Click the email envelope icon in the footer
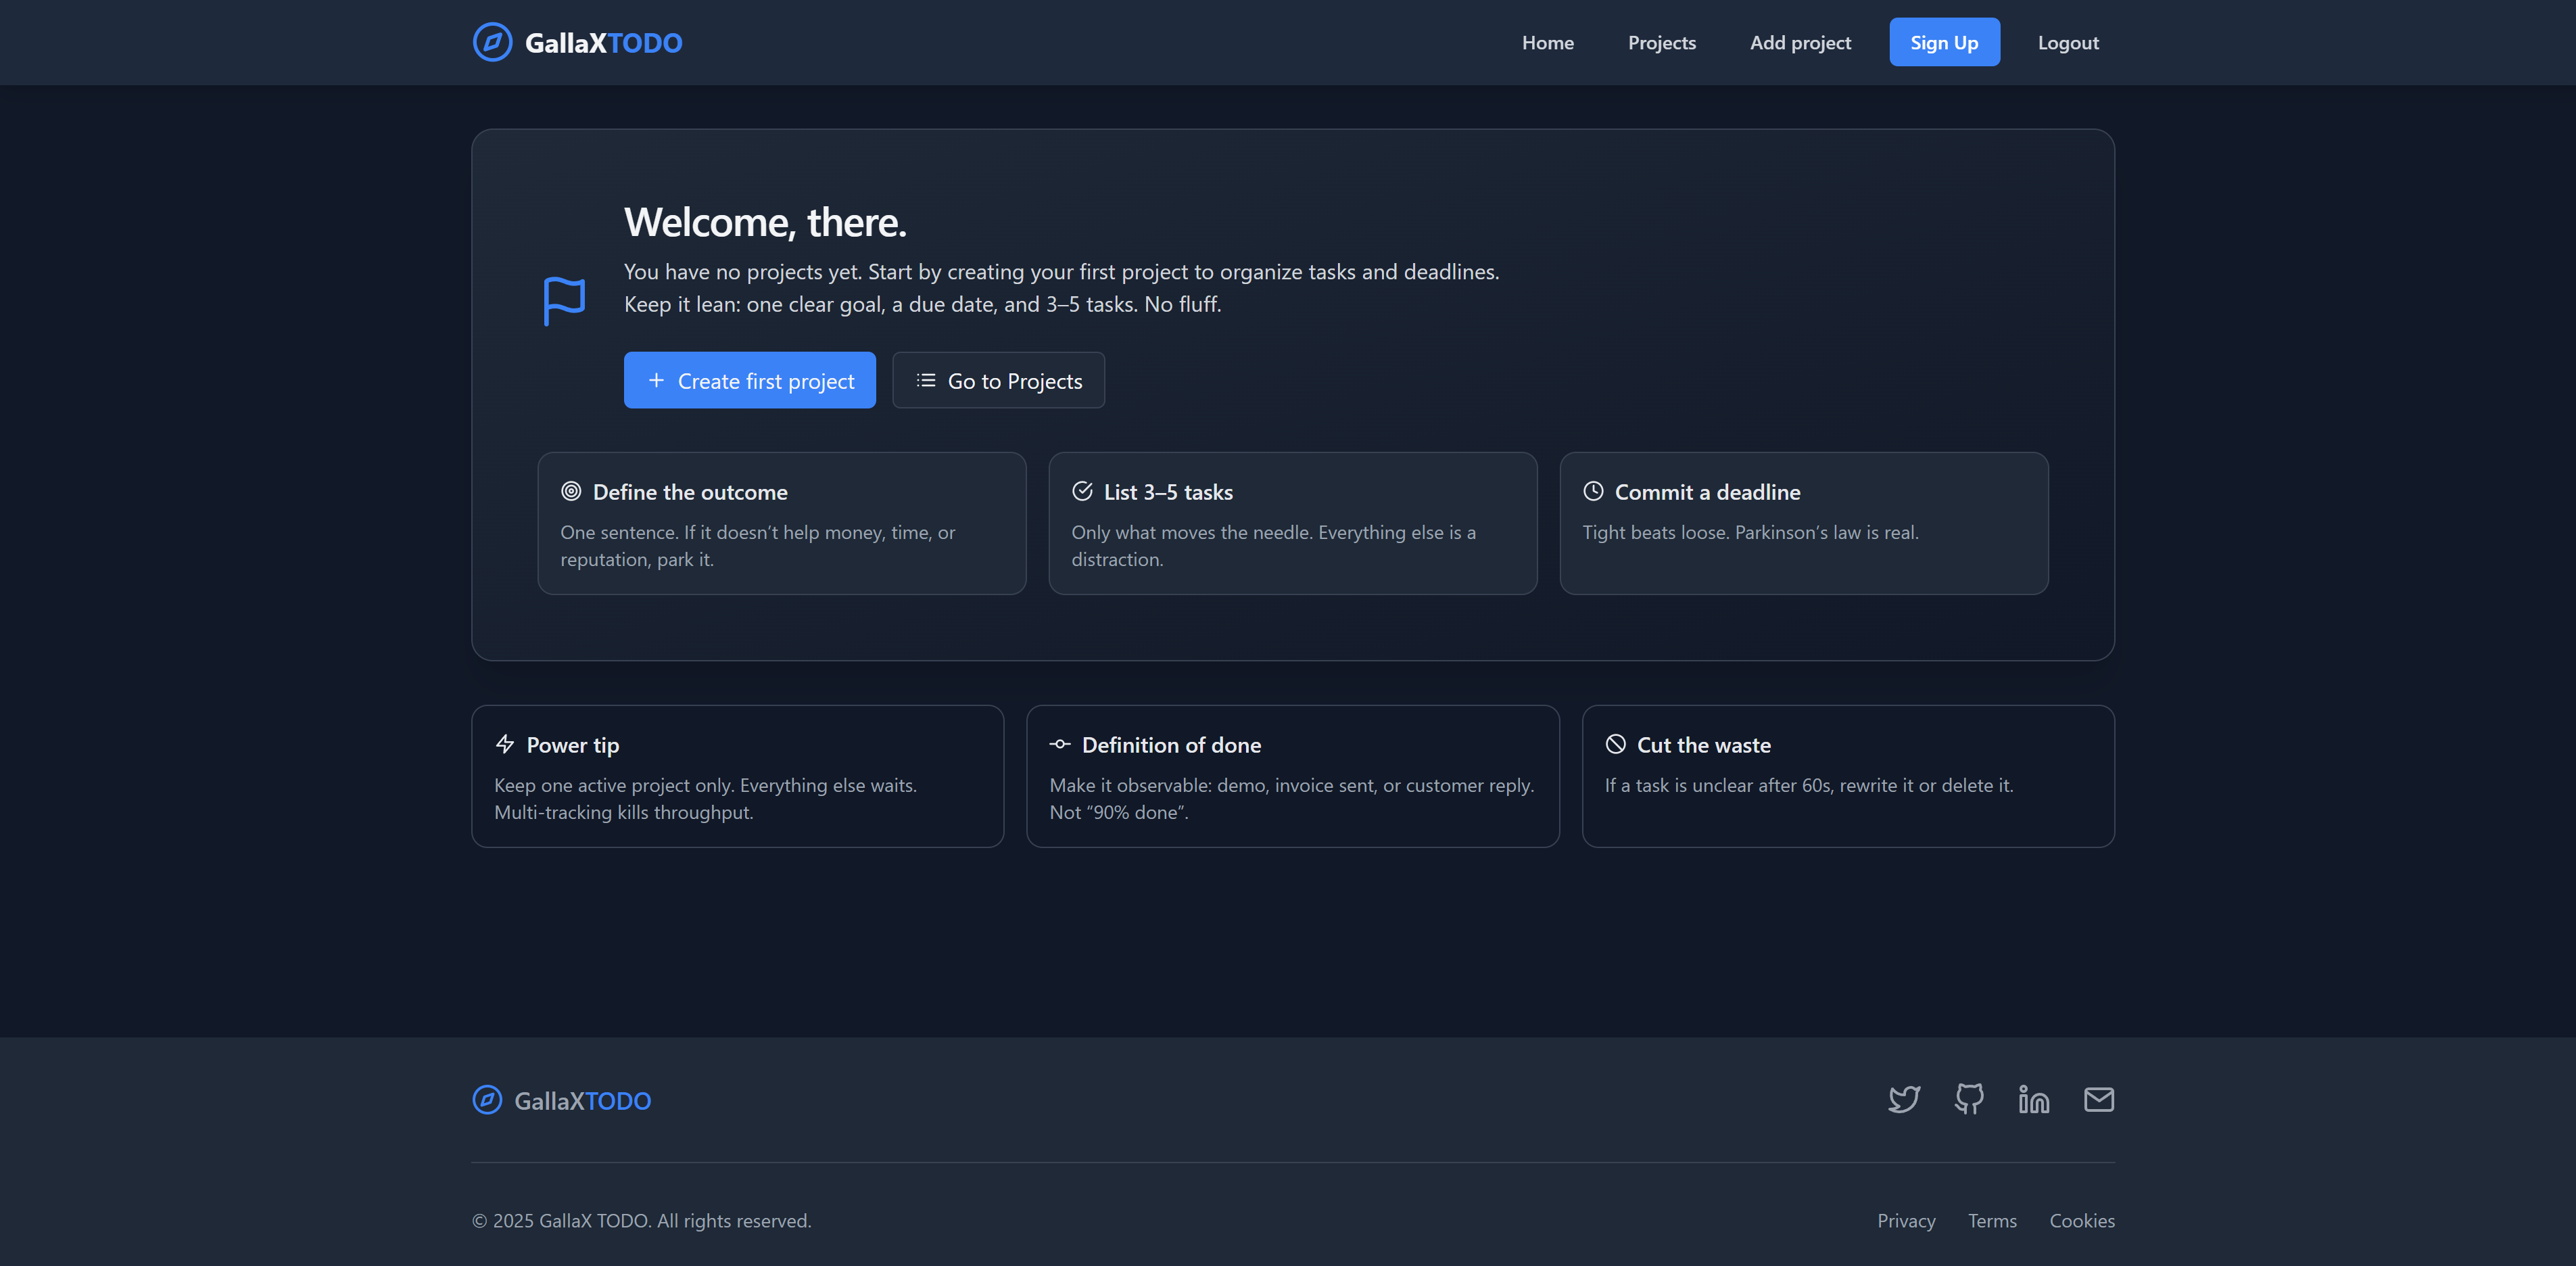 [2098, 1099]
